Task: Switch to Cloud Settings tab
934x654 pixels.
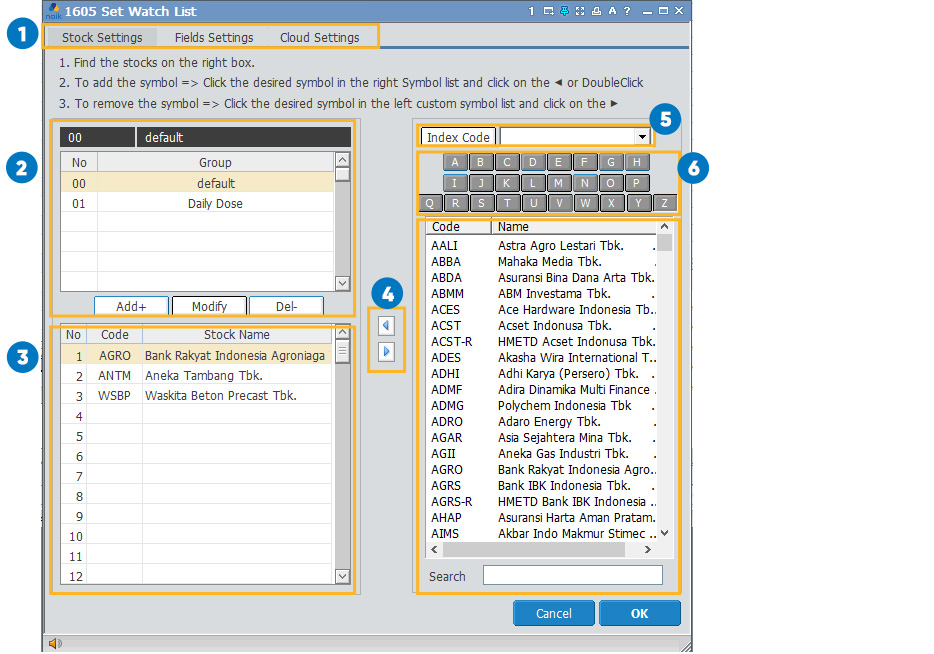Action: 319,38
